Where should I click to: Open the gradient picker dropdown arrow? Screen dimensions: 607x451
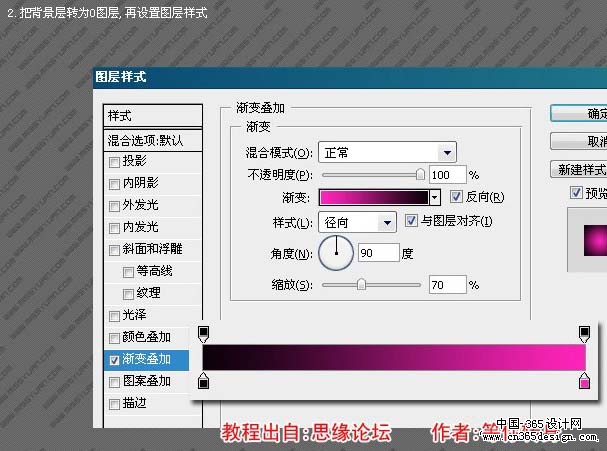[x=435, y=197]
